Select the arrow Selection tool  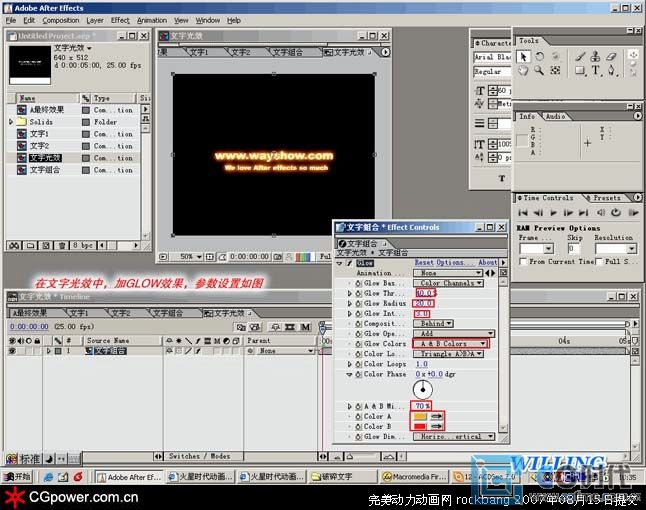click(523, 56)
